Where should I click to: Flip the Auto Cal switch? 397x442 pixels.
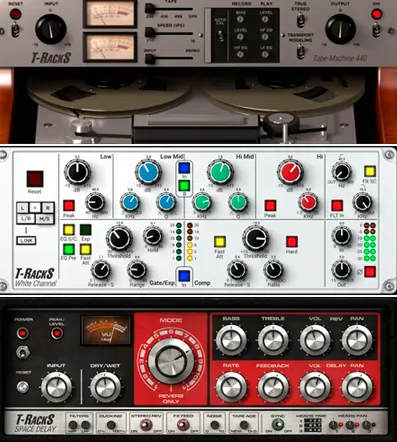point(220,36)
